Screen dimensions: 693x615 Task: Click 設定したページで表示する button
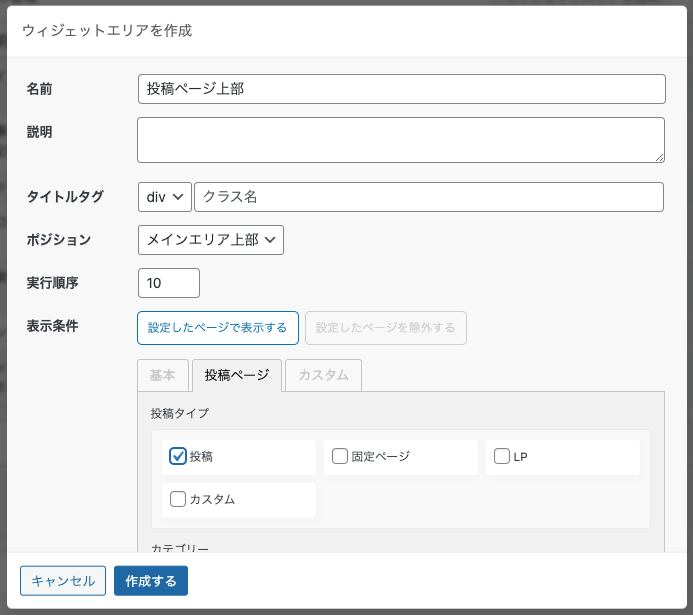point(218,328)
